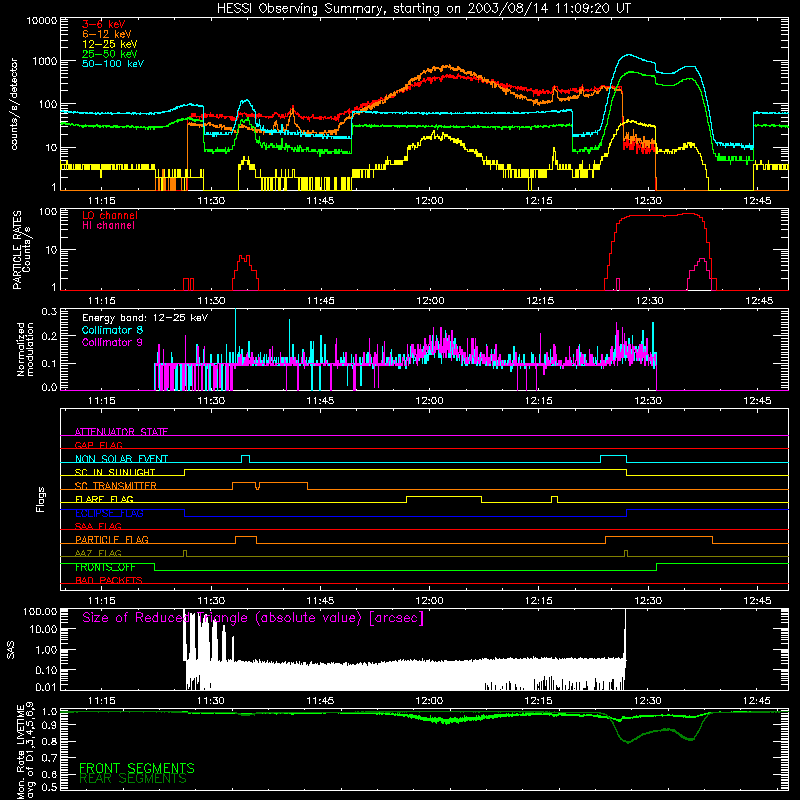Click the 11:45 tick under the Flags panel

[320, 601]
